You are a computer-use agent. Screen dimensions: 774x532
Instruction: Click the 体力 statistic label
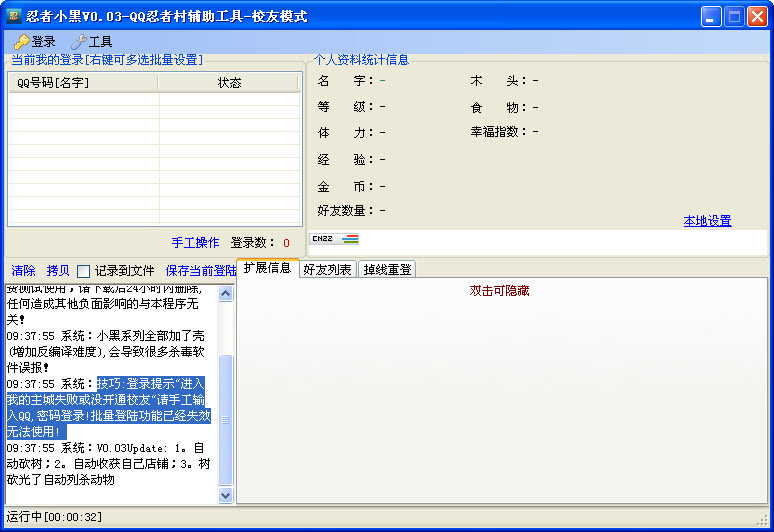[x=345, y=133]
